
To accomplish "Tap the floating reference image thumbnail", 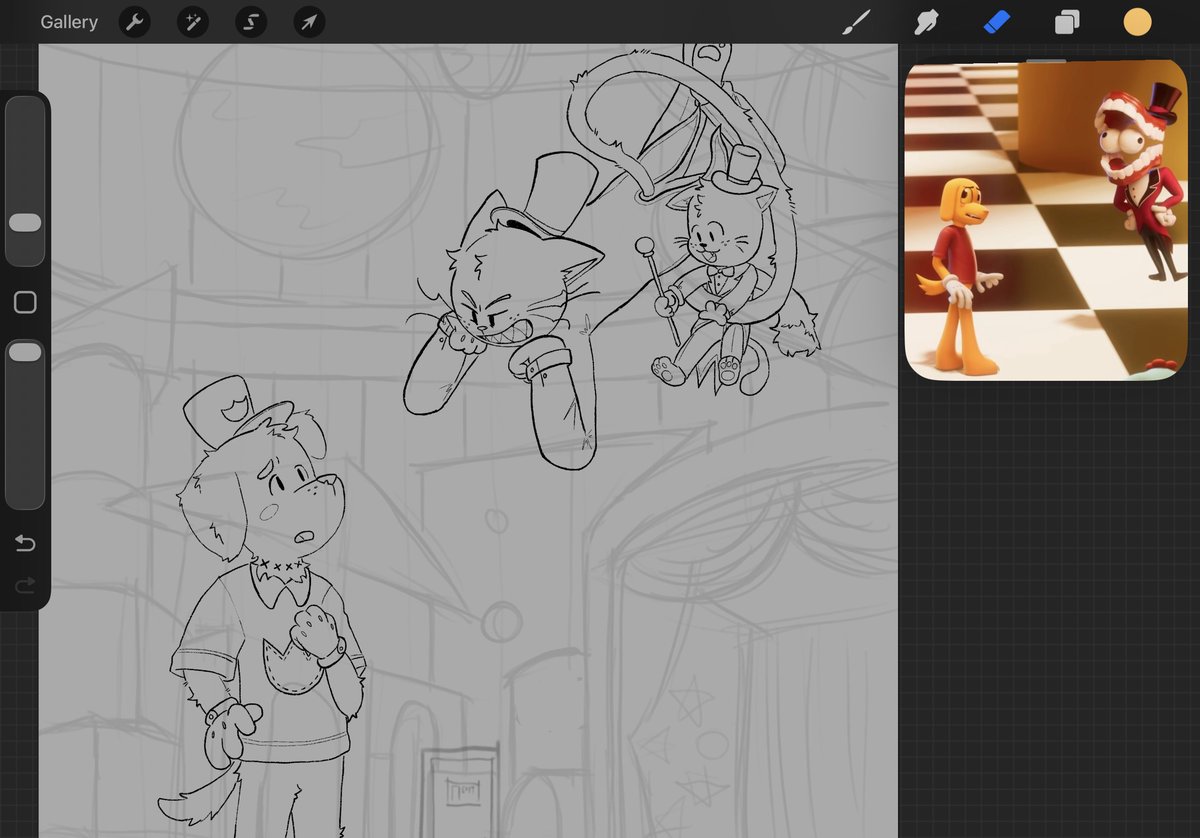I will pos(1046,220).
